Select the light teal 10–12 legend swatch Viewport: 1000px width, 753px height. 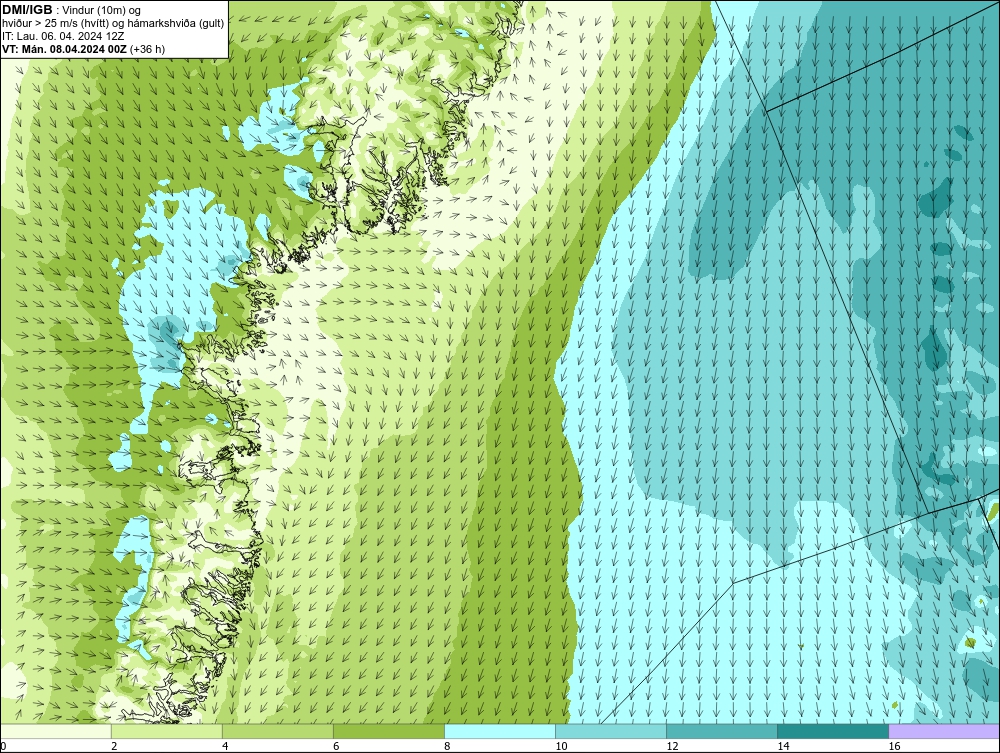point(611,731)
